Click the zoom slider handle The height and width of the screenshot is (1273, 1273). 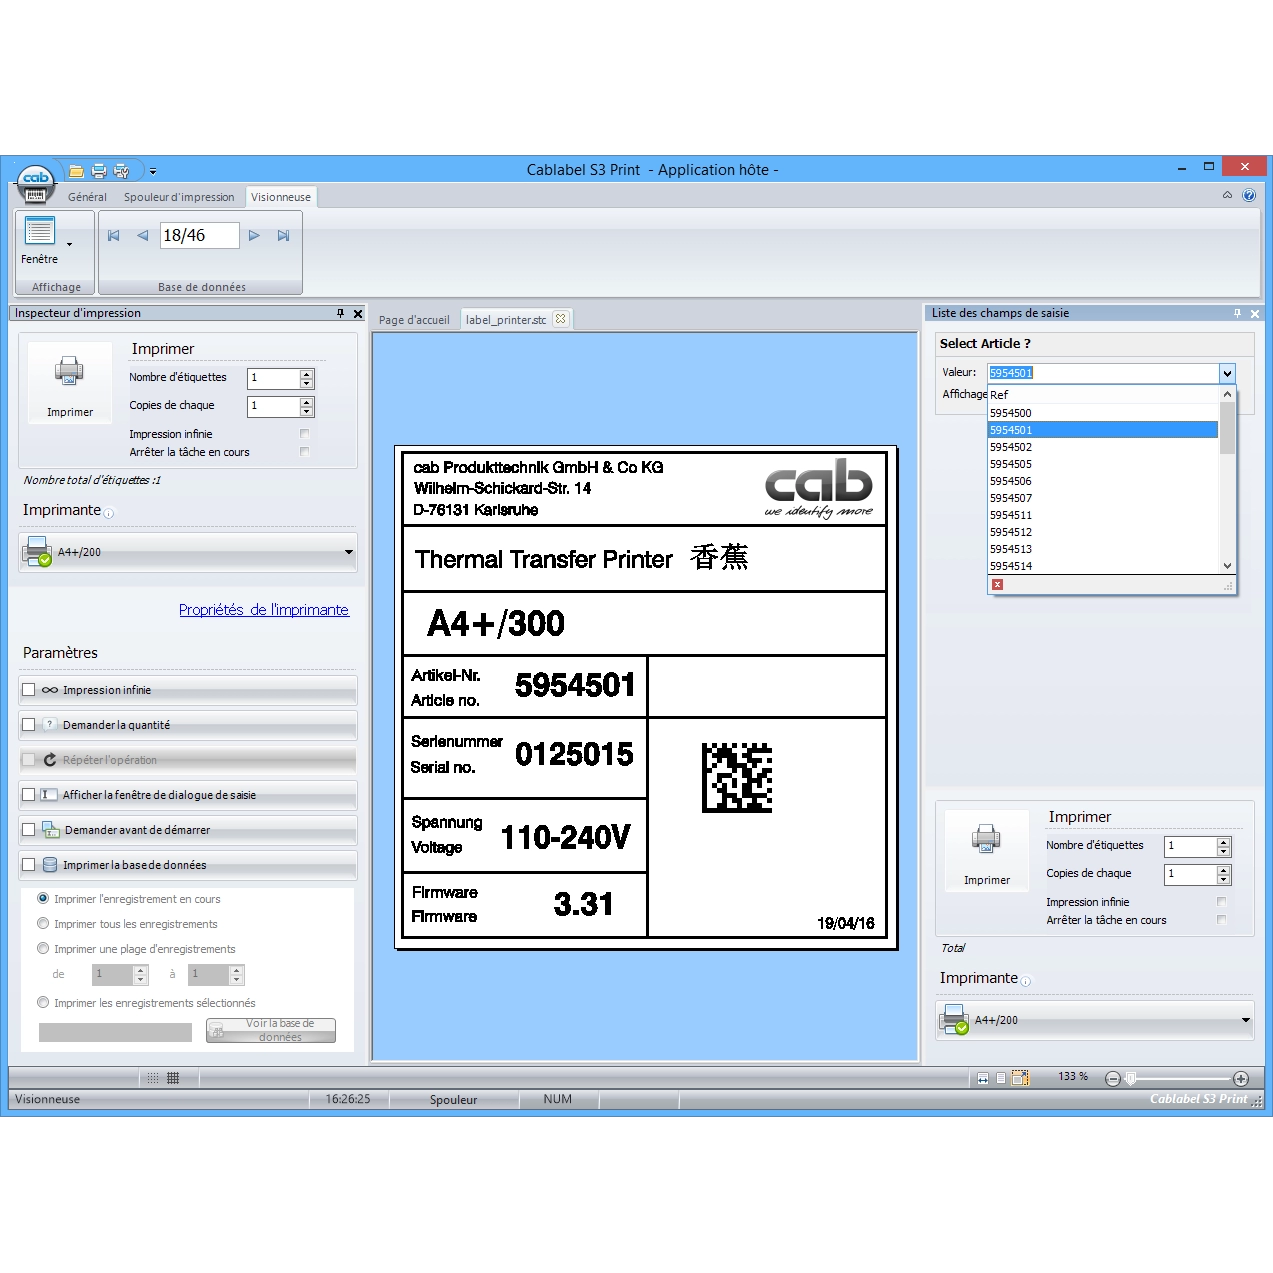[1131, 1078]
